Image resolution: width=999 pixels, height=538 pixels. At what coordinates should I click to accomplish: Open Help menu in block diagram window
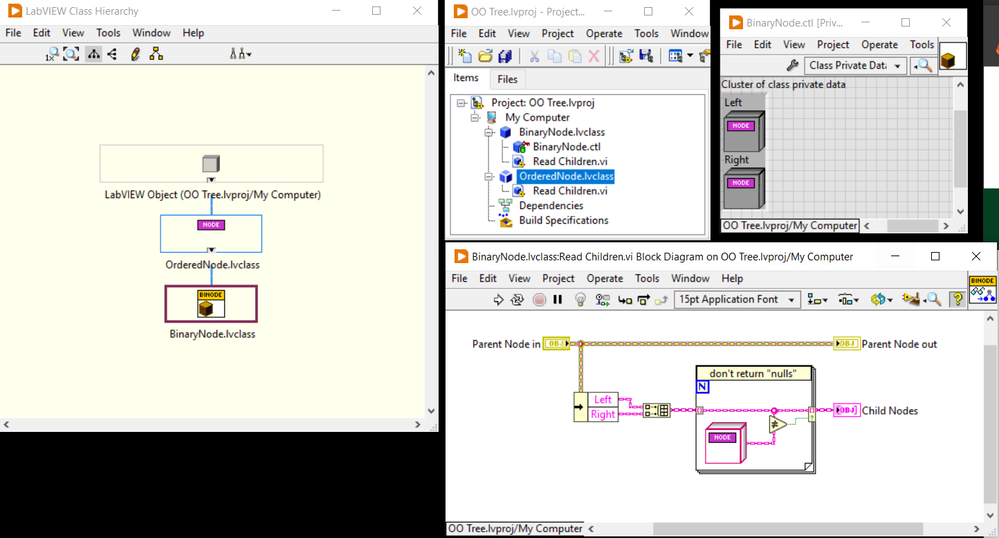point(731,278)
